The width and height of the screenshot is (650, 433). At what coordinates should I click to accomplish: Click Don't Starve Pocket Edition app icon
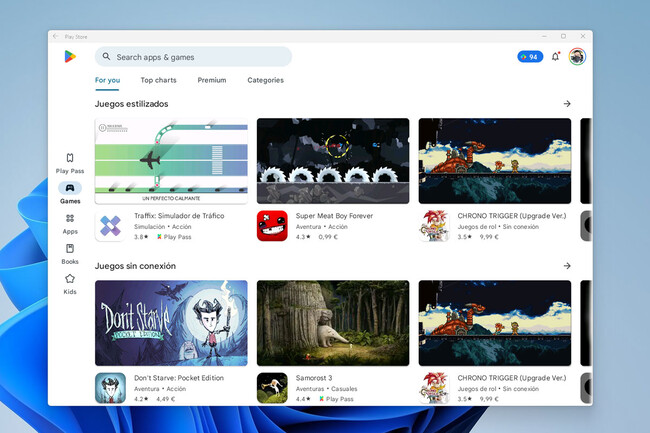(110, 388)
